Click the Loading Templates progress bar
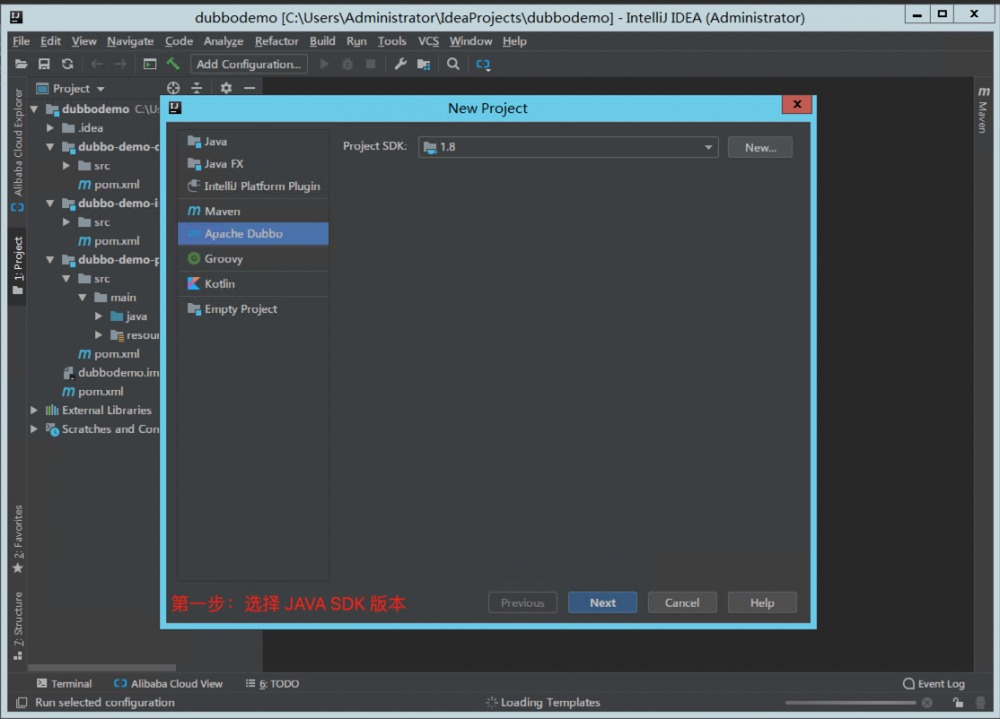This screenshot has height=719, width=1000. pos(850,702)
